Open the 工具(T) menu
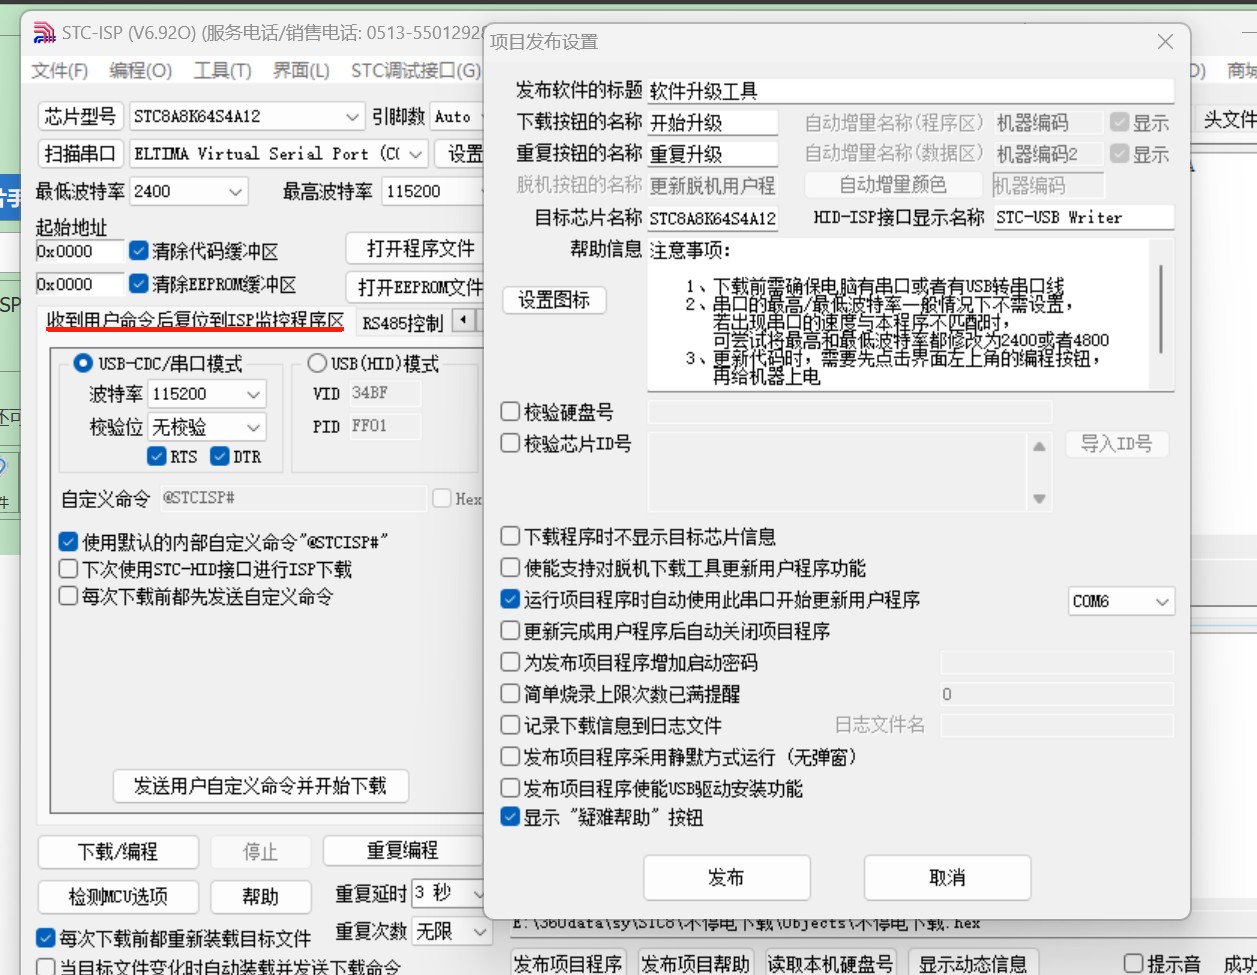 pos(223,71)
